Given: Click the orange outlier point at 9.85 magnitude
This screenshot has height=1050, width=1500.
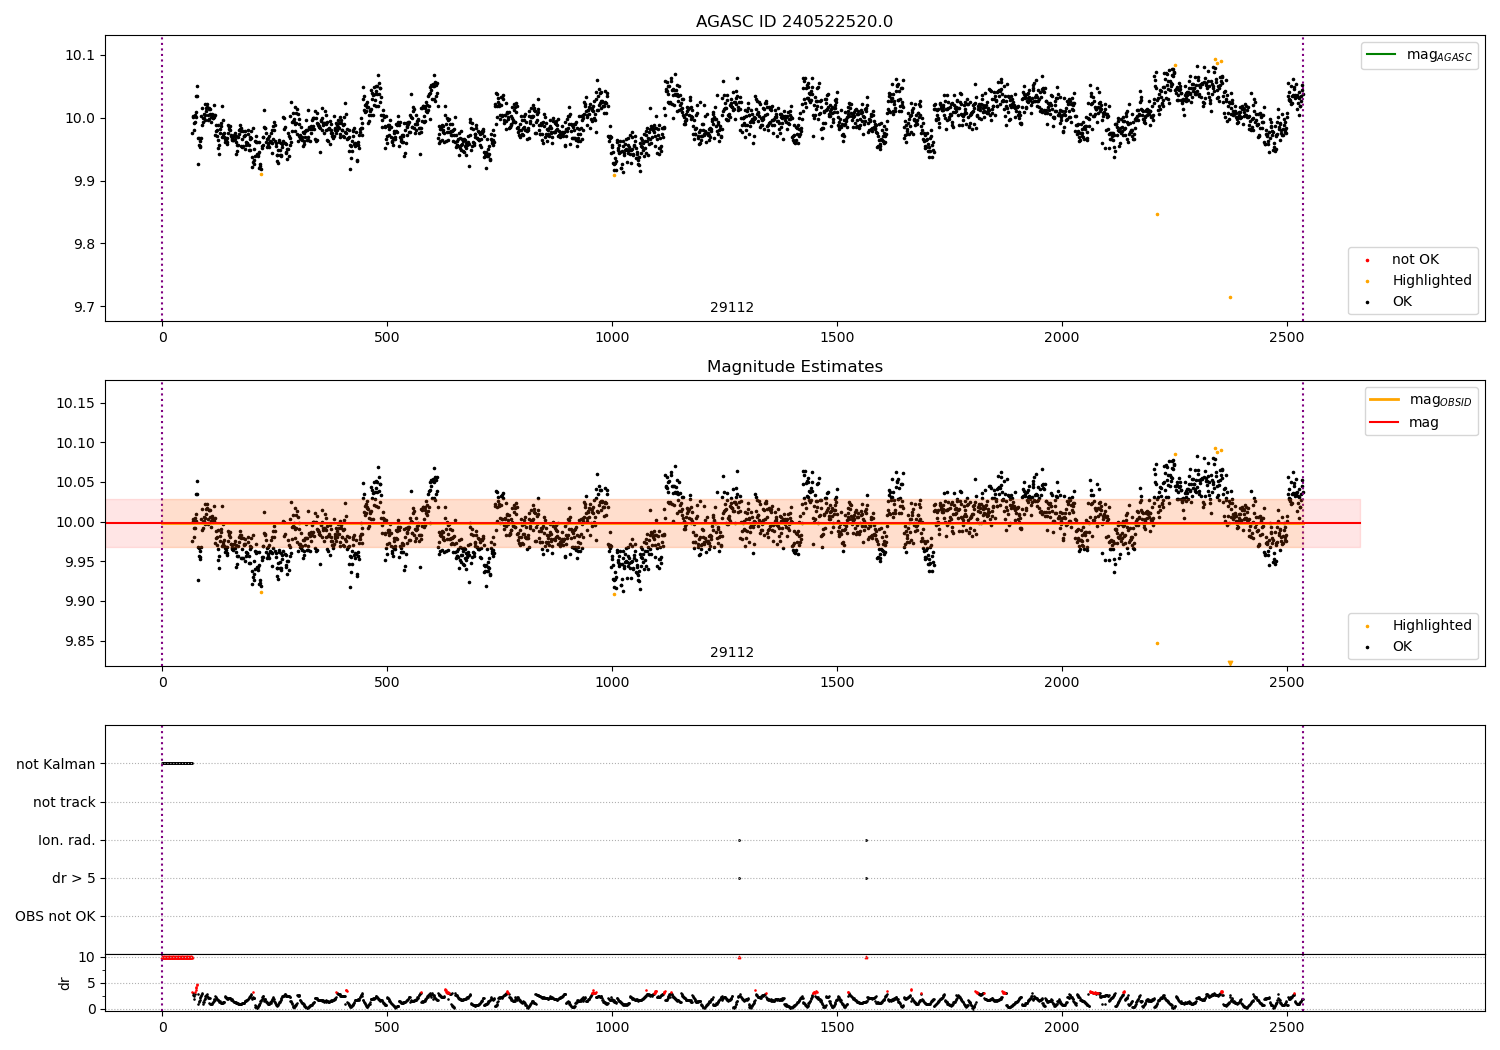Looking at the screenshot, I should pyautogui.click(x=1157, y=643).
